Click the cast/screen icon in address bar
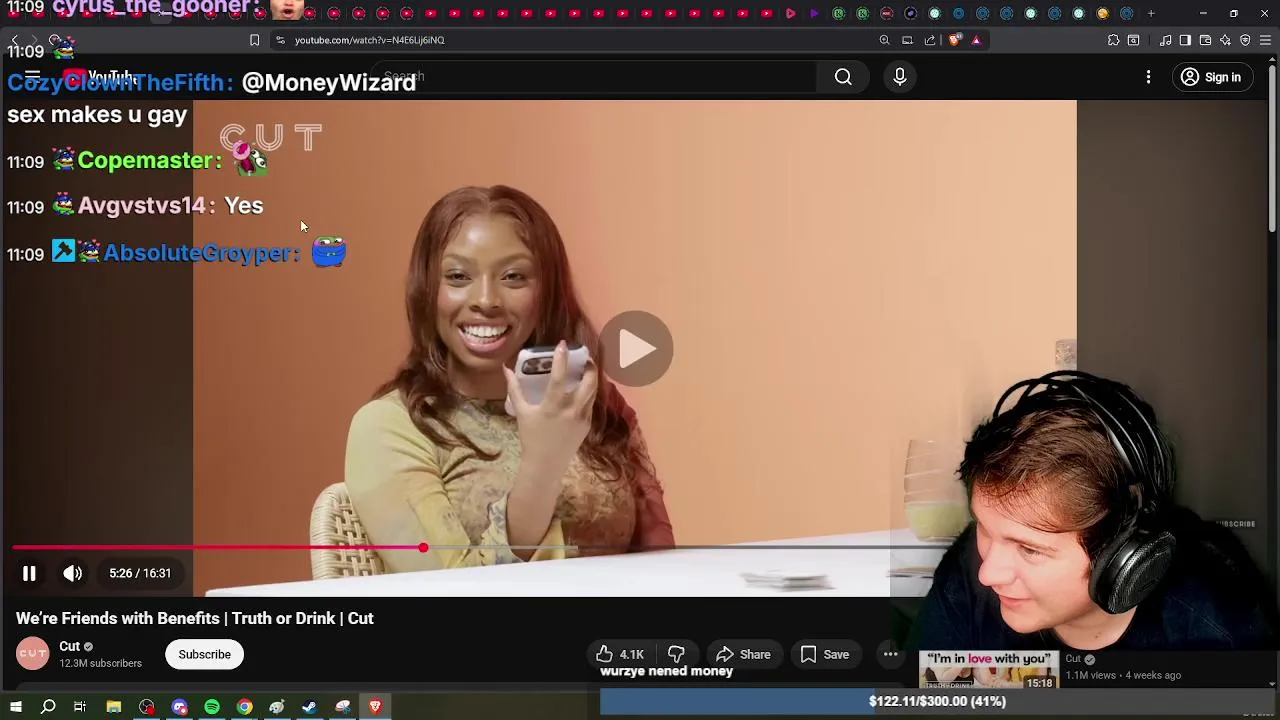Image resolution: width=1280 pixels, height=720 pixels. (907, 40)
